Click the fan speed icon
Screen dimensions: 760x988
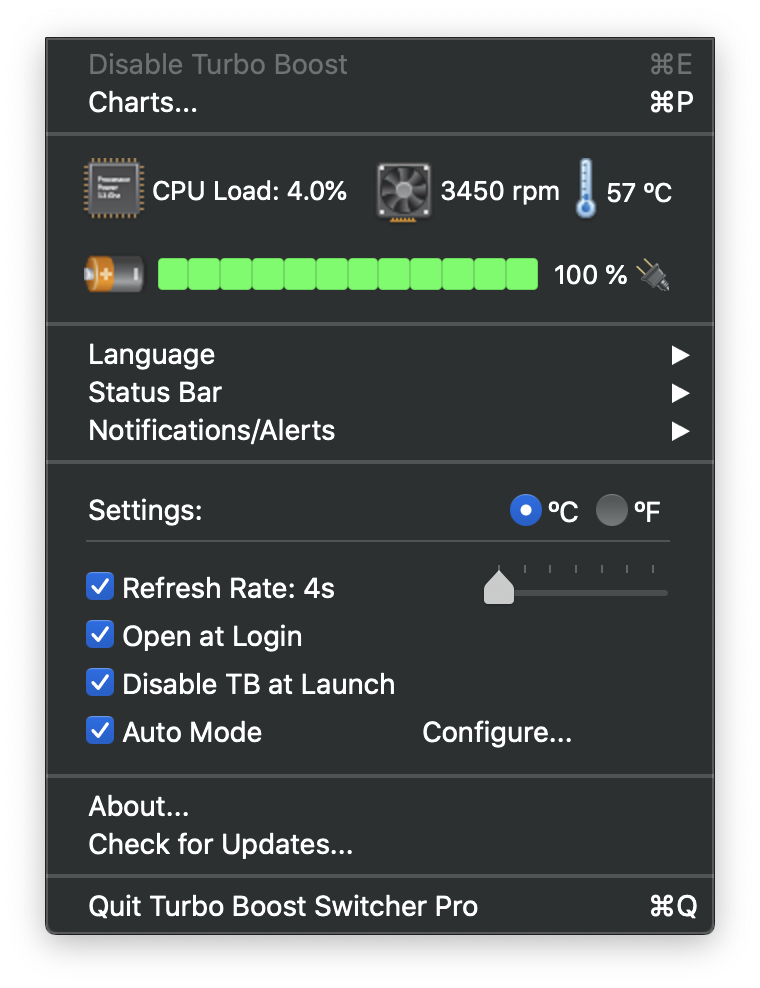point(404,191)
